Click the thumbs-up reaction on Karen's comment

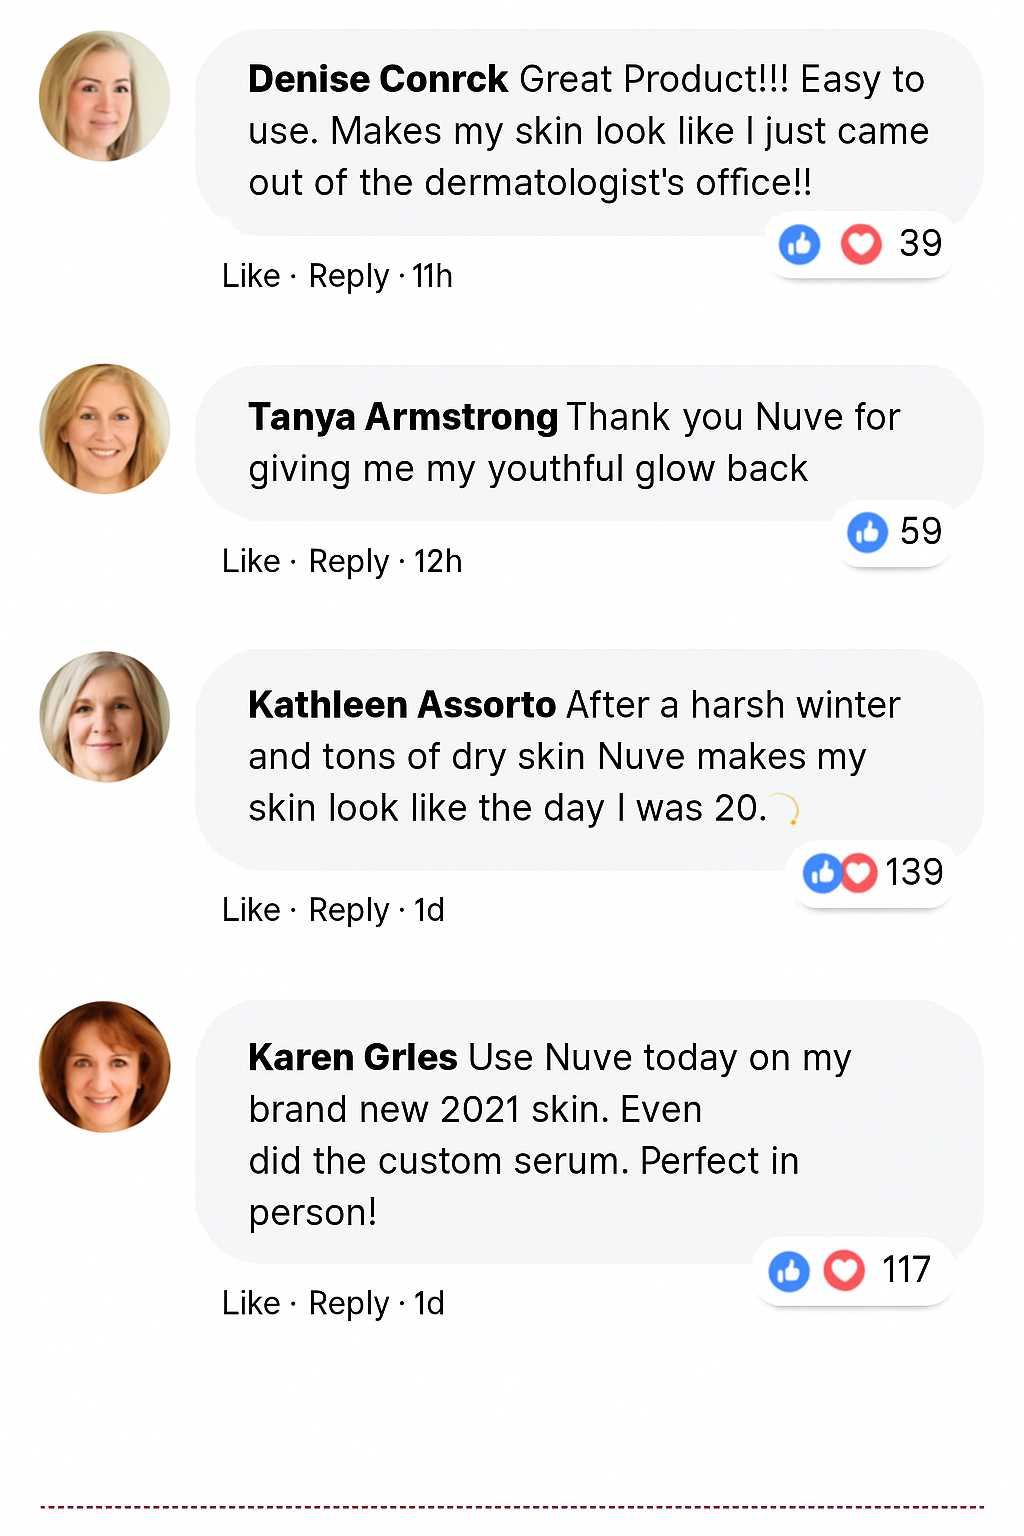[x=789, y=1271]
